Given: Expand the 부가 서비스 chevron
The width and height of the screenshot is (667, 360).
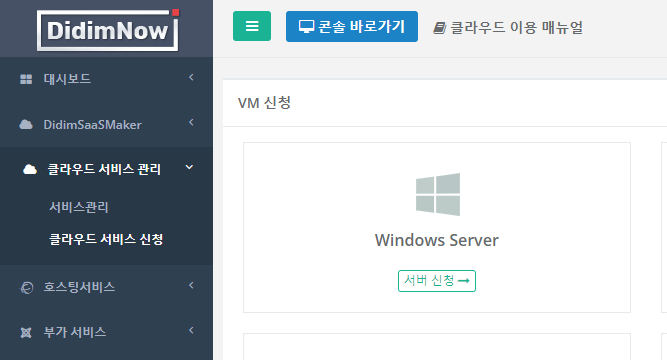Looking at the screenshot, I should [191, 330].
